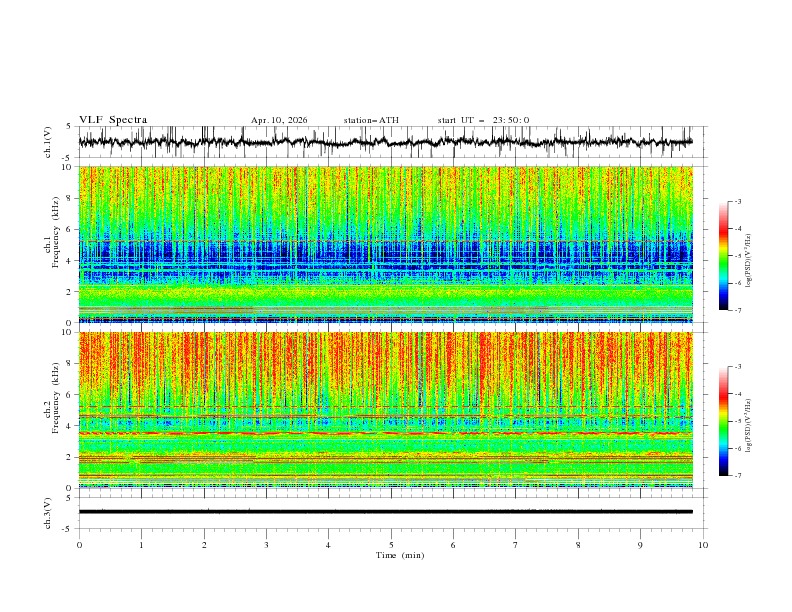Image resolution: width=792 pixels, height=612 pixels.
Task: Click inside the ch.1 spectrogram panel
Action: [x=385, y=244]
